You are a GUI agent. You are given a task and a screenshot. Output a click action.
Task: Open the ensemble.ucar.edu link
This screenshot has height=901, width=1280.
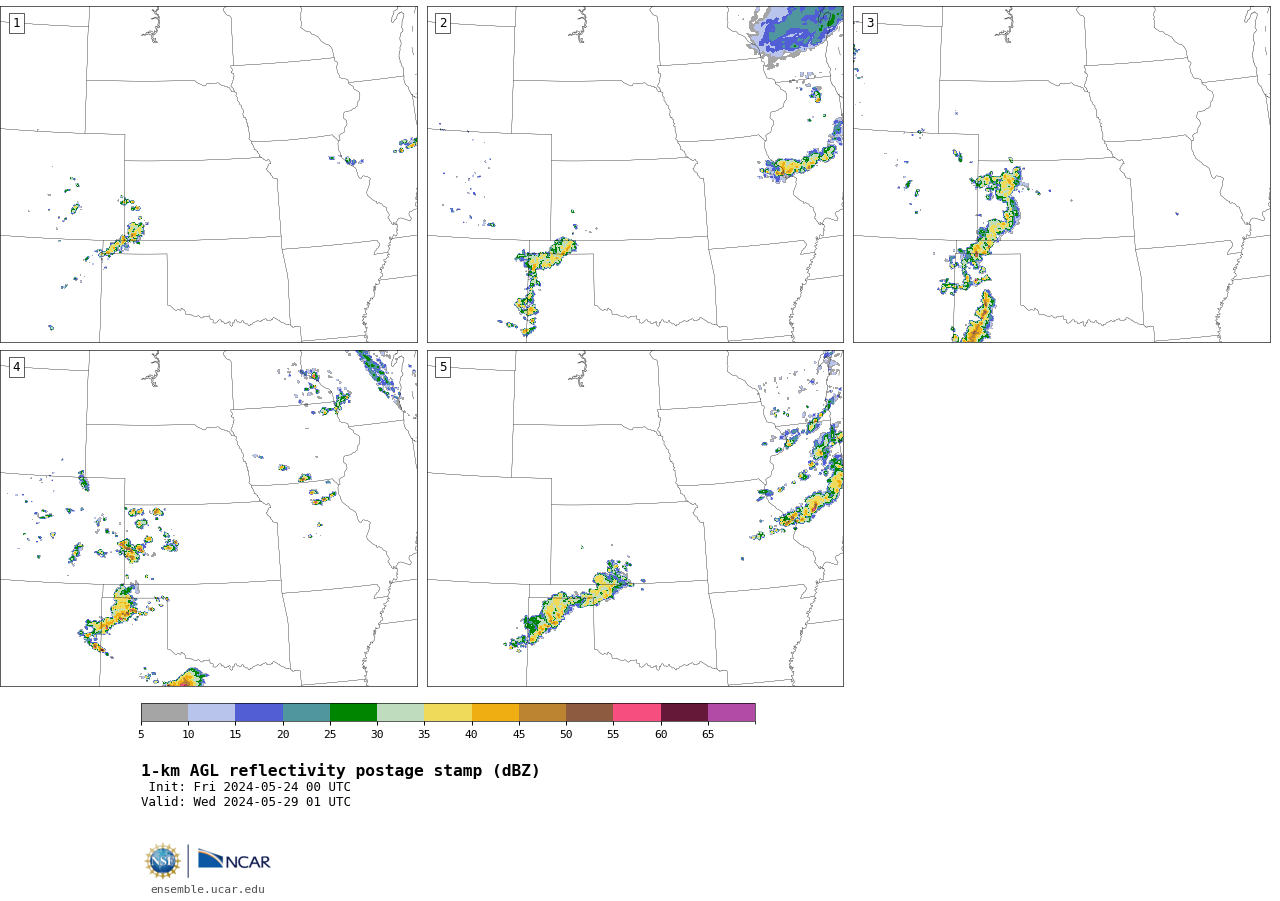208,889
